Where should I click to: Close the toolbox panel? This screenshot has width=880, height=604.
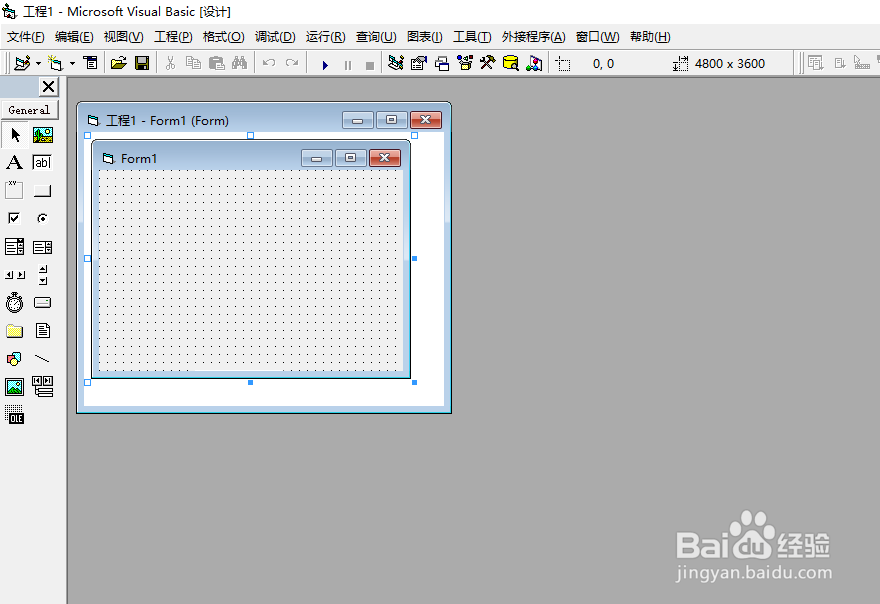[x=48, y=86]
